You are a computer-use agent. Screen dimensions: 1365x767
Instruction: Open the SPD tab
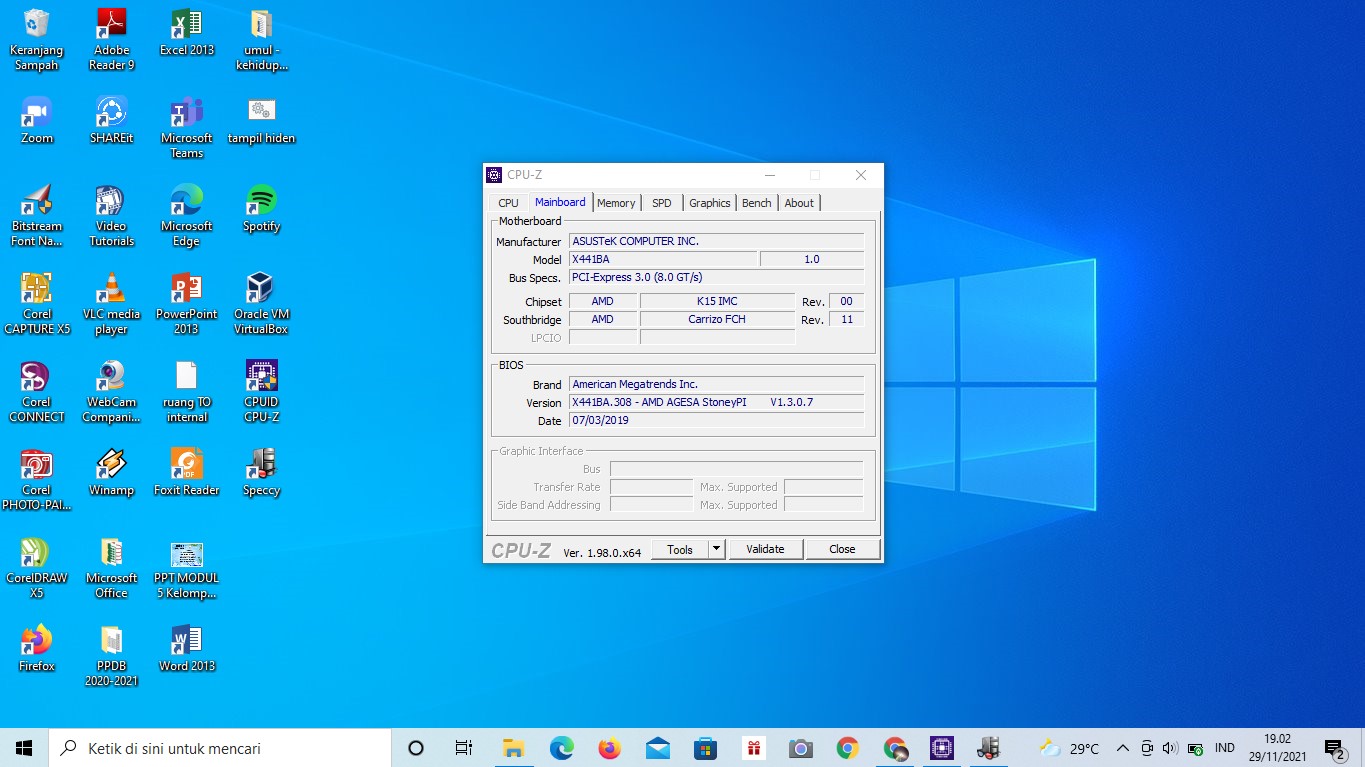[x=662, y=203]
